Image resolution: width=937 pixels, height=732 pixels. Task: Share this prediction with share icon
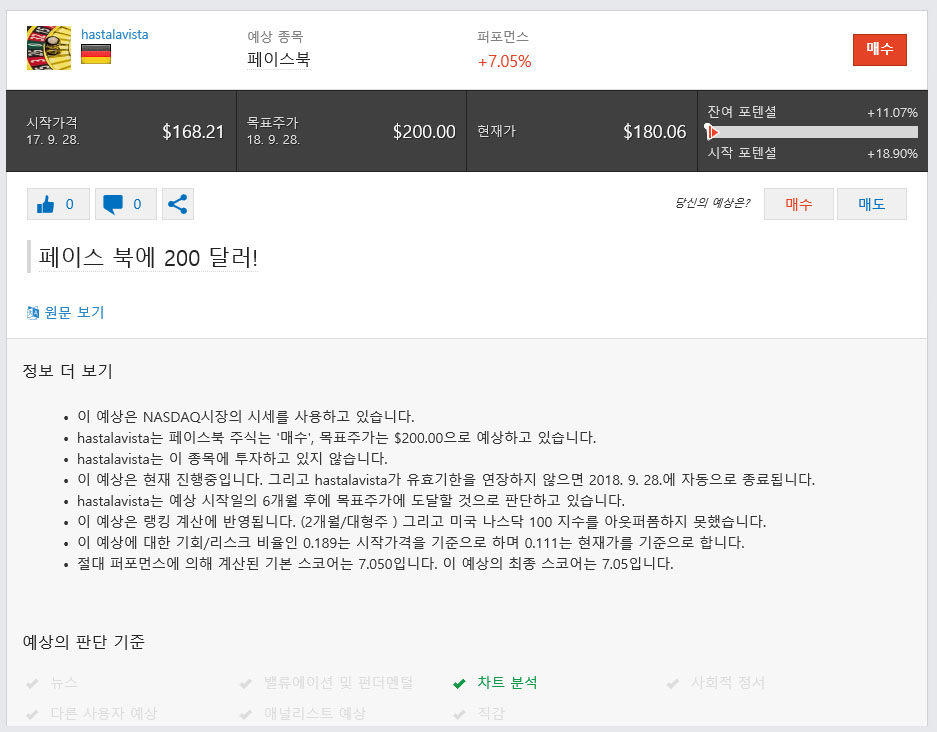pyautogui.click(x=177, y=204)
